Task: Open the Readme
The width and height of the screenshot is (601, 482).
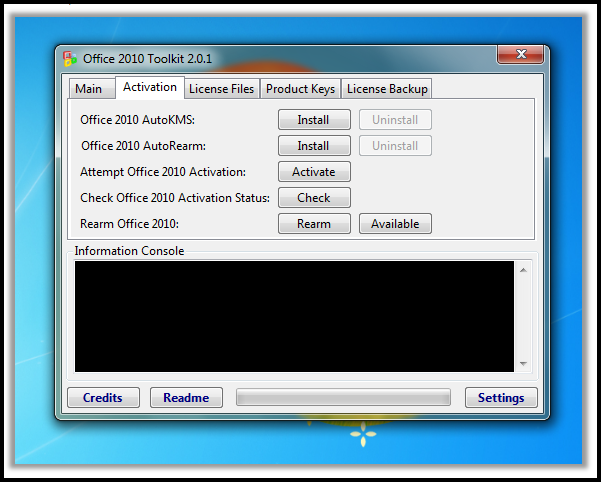Action: pyautogui.click(x=186, y=398)
